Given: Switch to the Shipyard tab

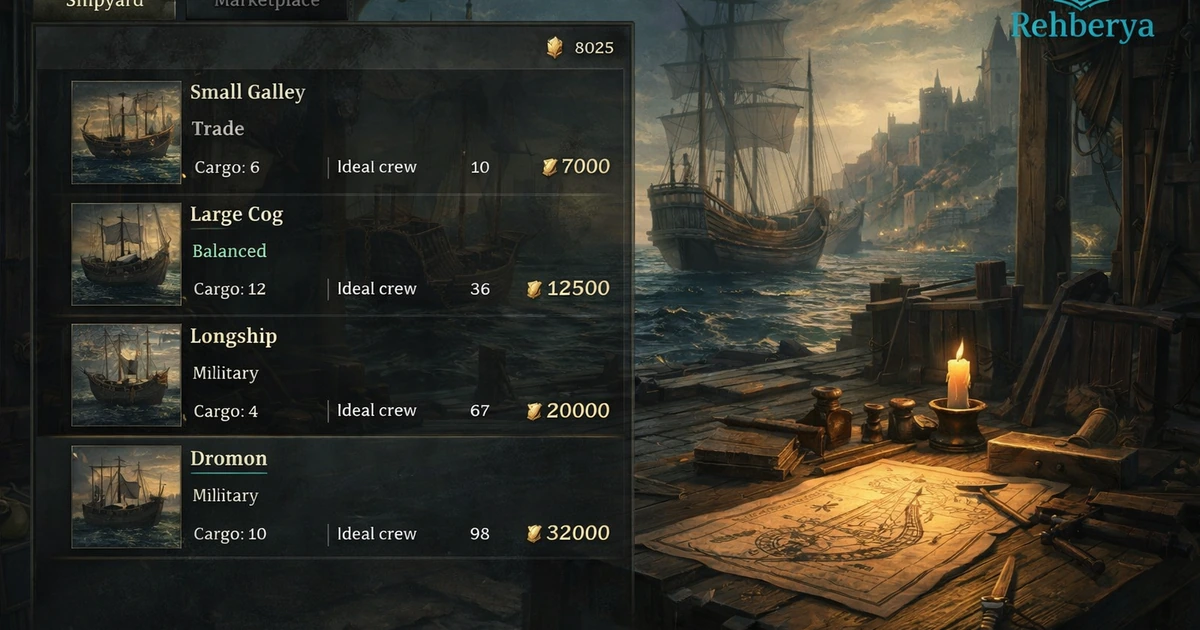Looking at the screenshot, I should point(105,6).
